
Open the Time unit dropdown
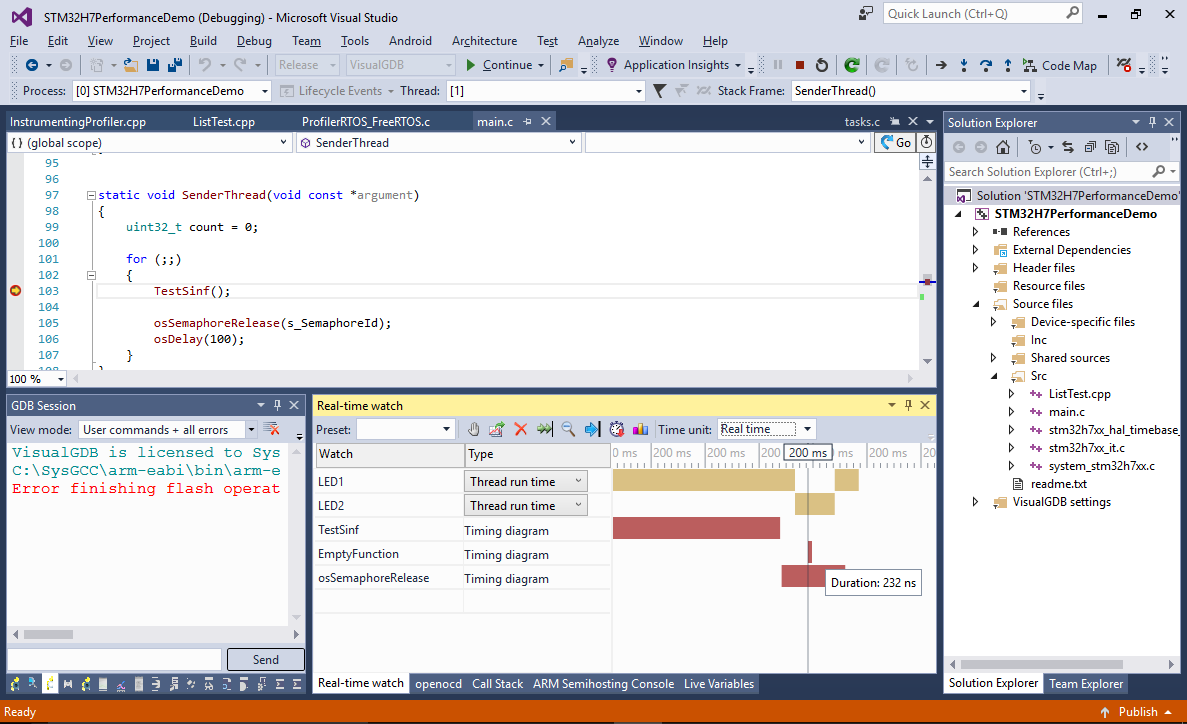click(807, 429)
